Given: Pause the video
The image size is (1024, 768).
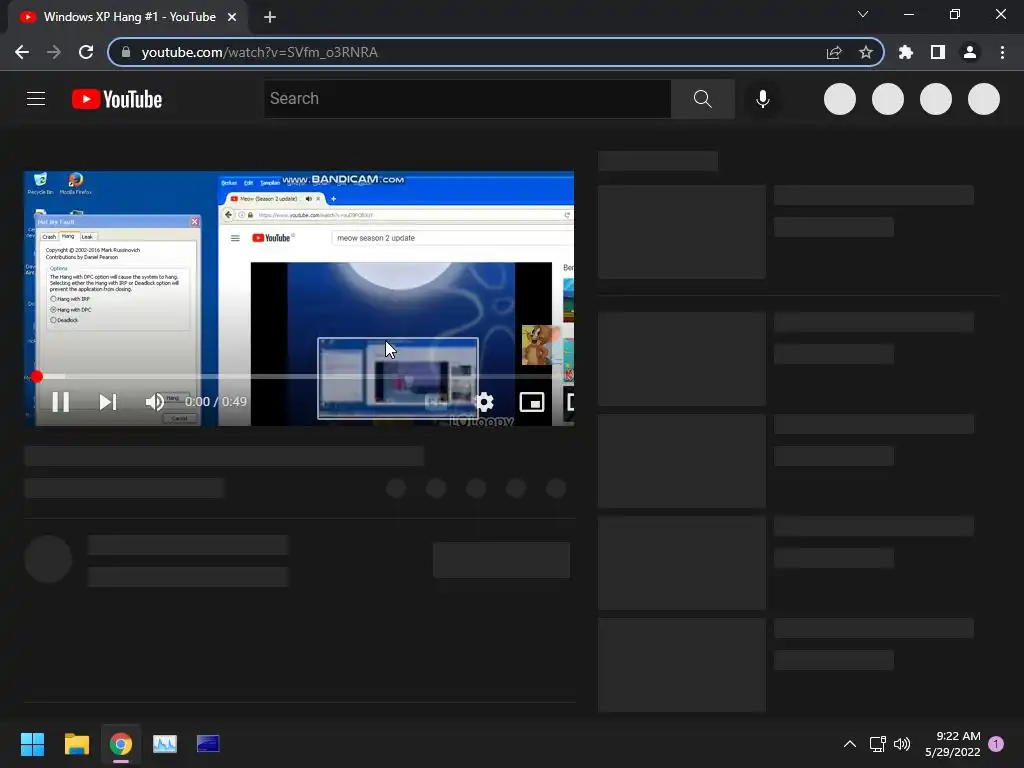Looking at the screenshot, I should [x=61, y=402].
